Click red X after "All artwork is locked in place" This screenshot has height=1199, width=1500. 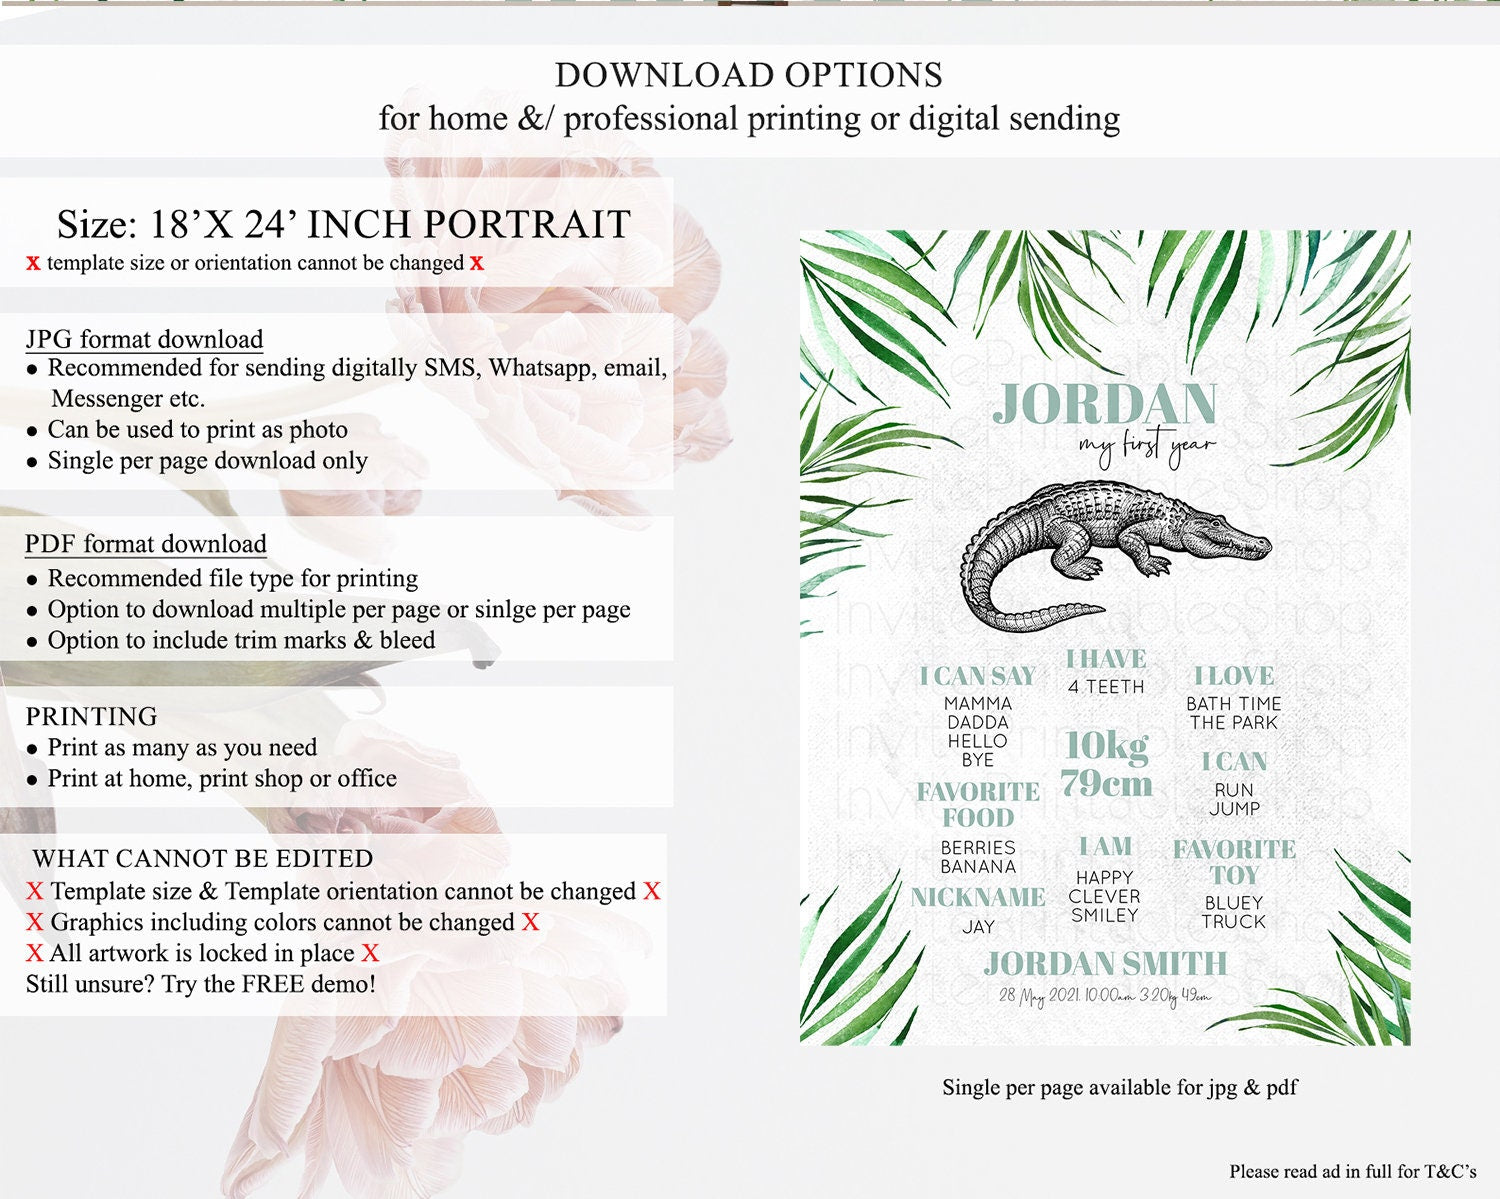370,953
